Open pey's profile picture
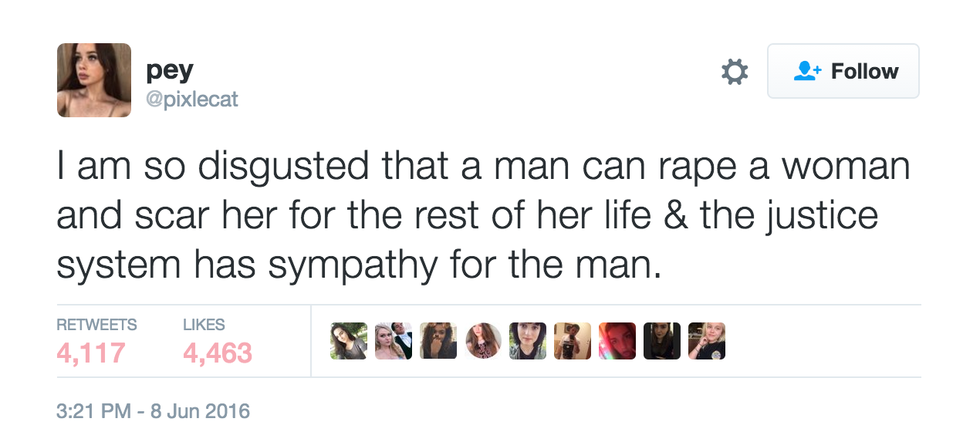This screenshot has width=980, height=432. click(94, 80)
